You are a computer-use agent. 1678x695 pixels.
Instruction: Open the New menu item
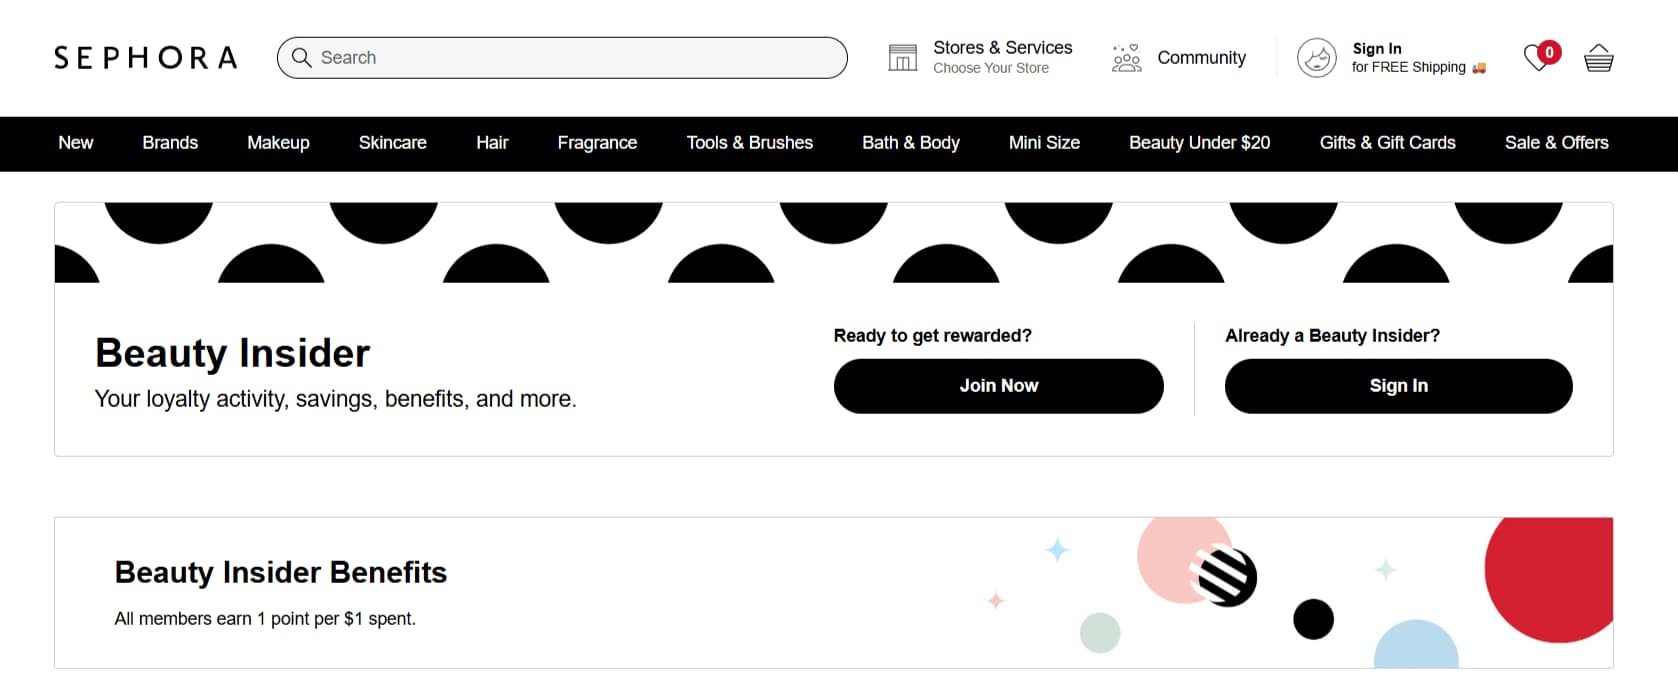point(76,143)
